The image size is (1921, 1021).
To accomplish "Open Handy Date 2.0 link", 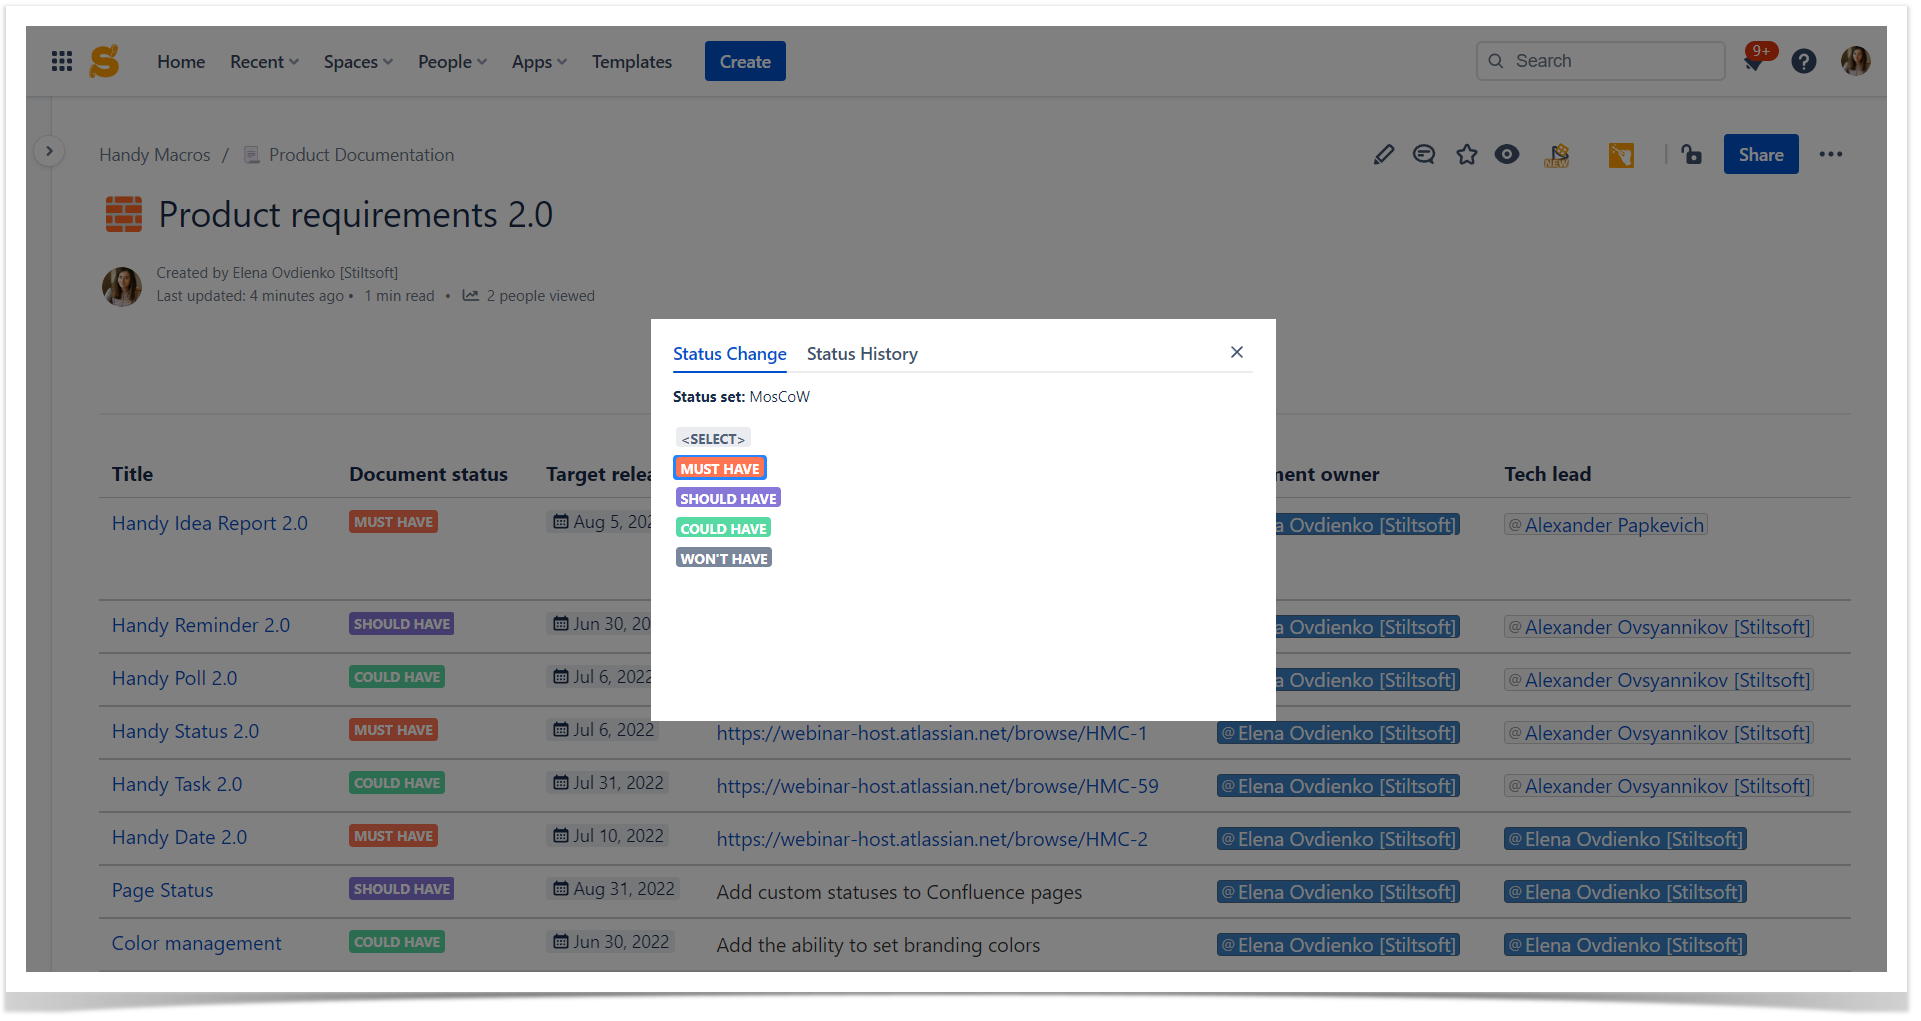I will [x=179, y=837].
